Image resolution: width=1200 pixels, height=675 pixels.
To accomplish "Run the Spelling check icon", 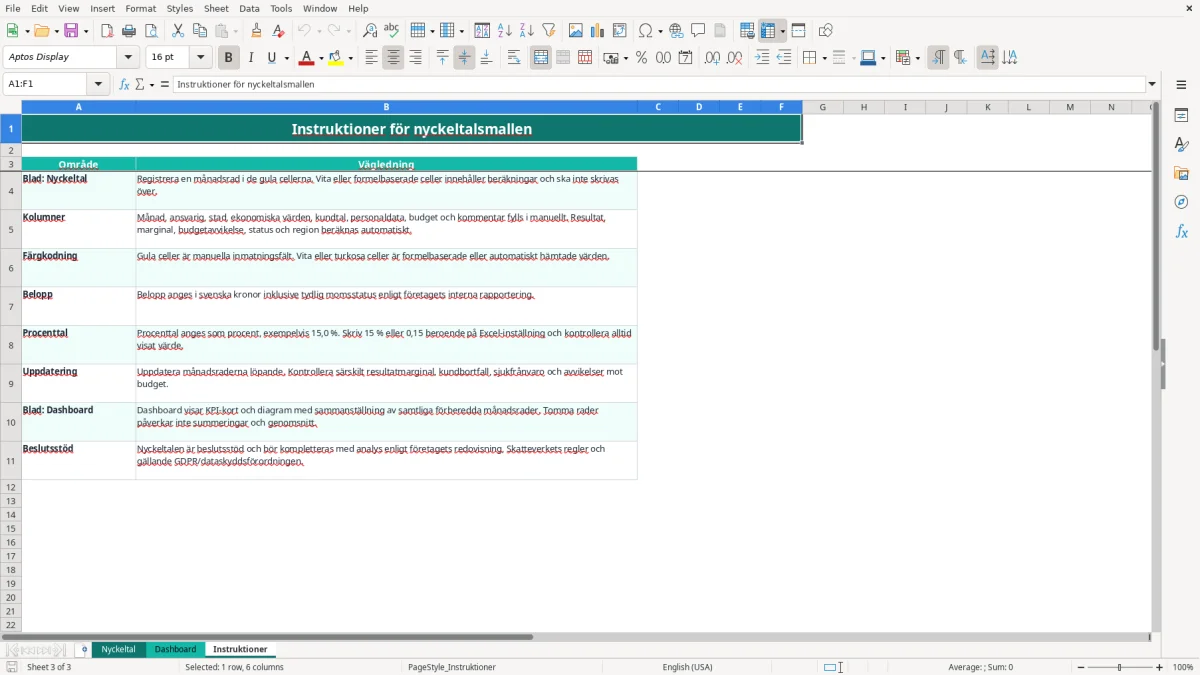I will [392, 31].
